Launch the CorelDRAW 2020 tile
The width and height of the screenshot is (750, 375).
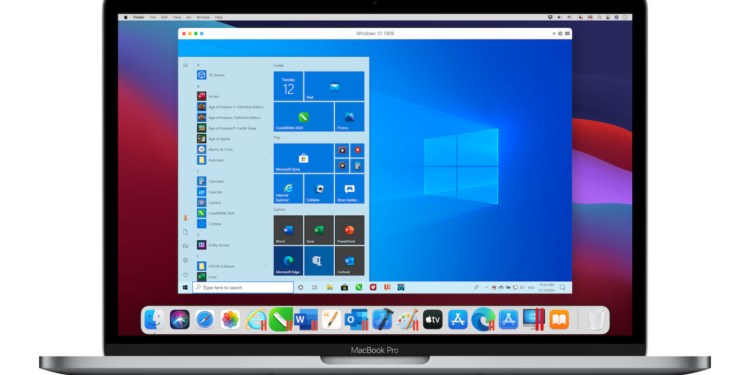tap(303, 117)
